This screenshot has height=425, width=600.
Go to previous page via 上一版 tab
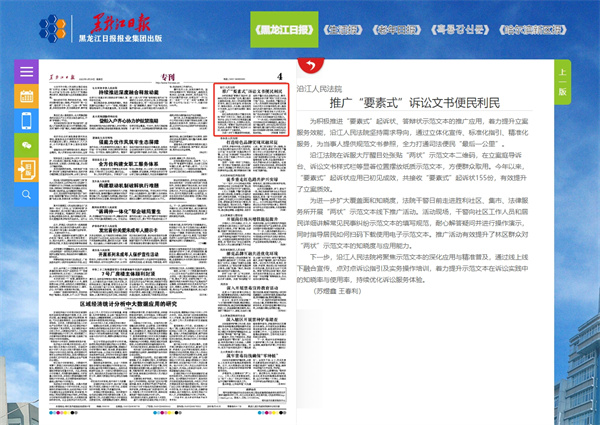click(562, 82)
